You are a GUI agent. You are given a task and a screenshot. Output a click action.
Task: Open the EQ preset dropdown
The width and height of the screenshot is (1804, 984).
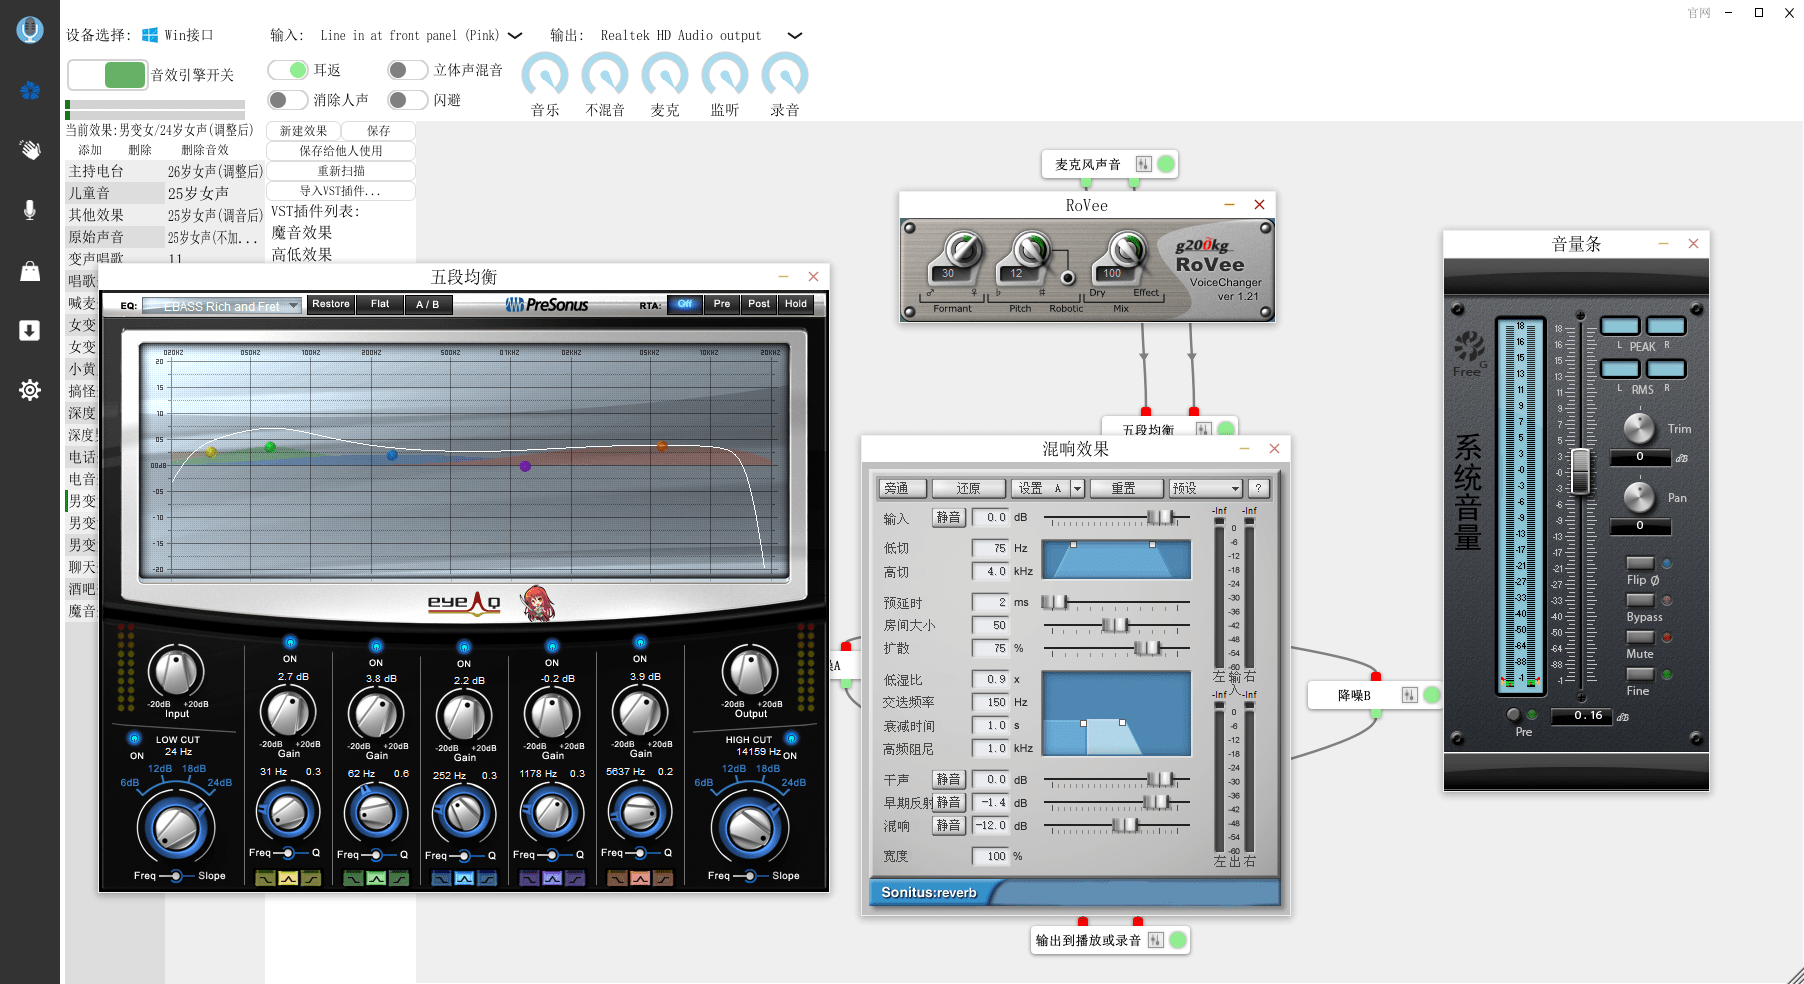tap(222, 306)
